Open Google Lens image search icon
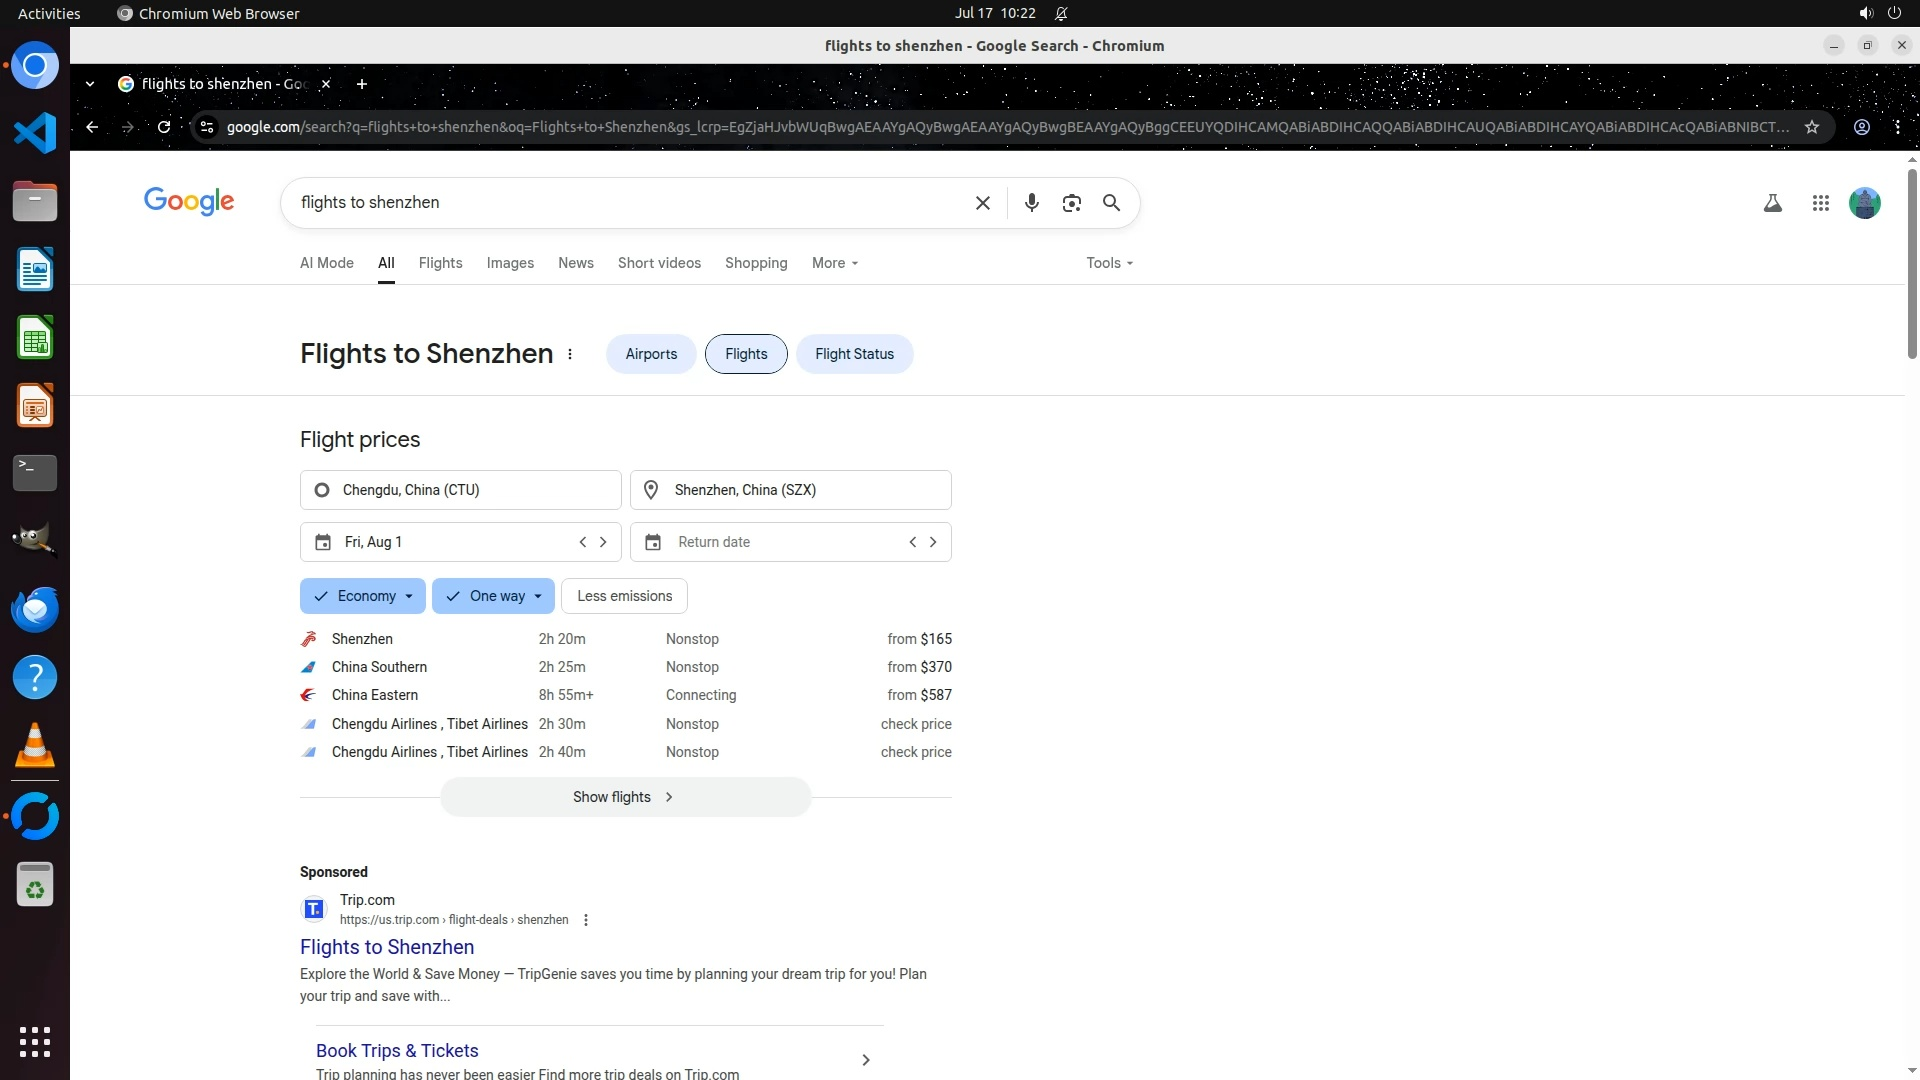The image size is (1920, 1080). [1071, 203]
